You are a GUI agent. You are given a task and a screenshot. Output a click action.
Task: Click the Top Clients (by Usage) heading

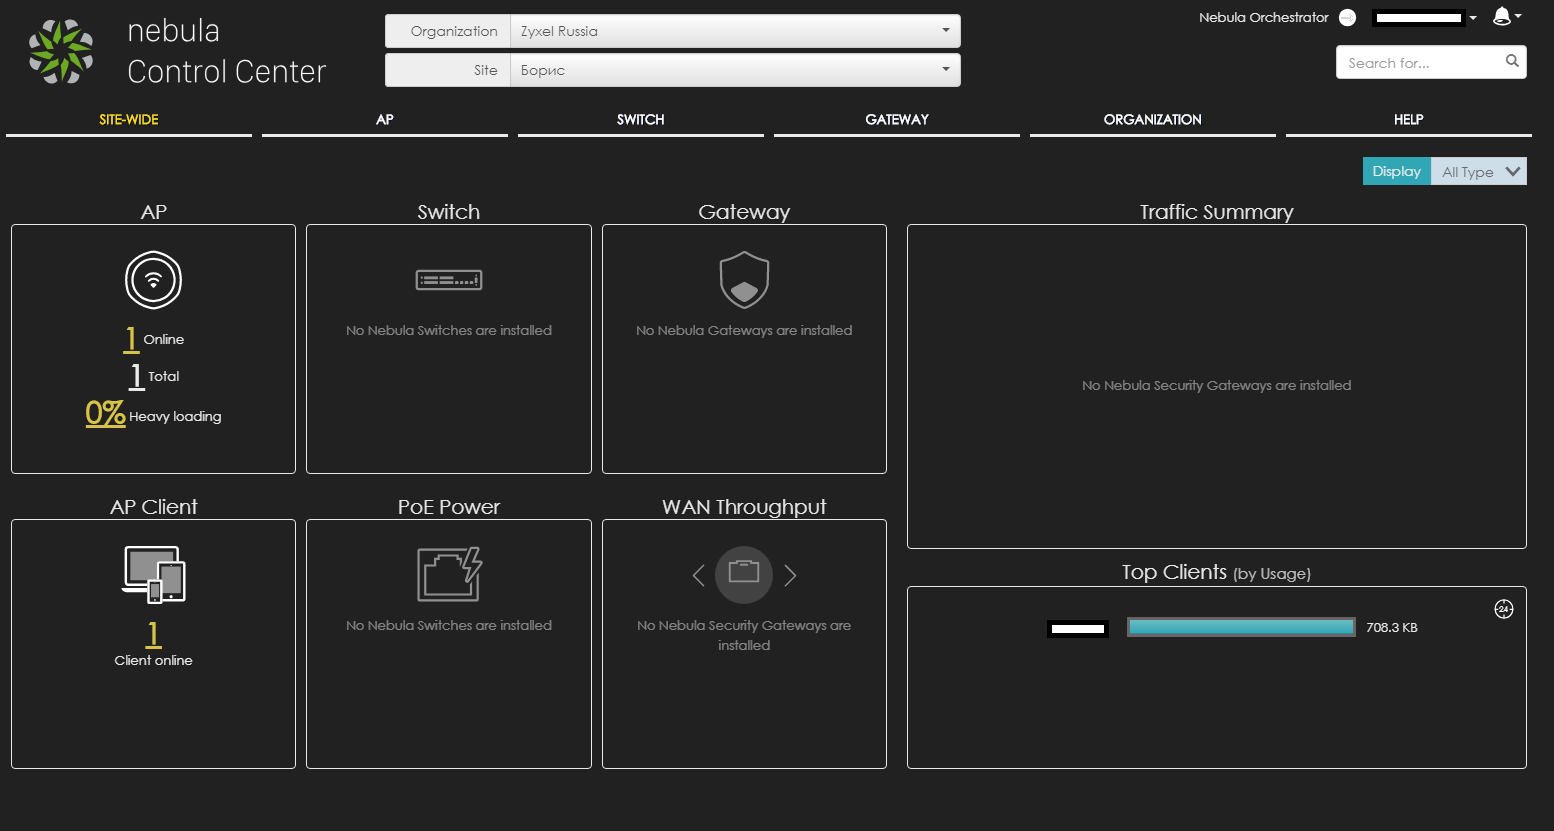pos(1216,572)
